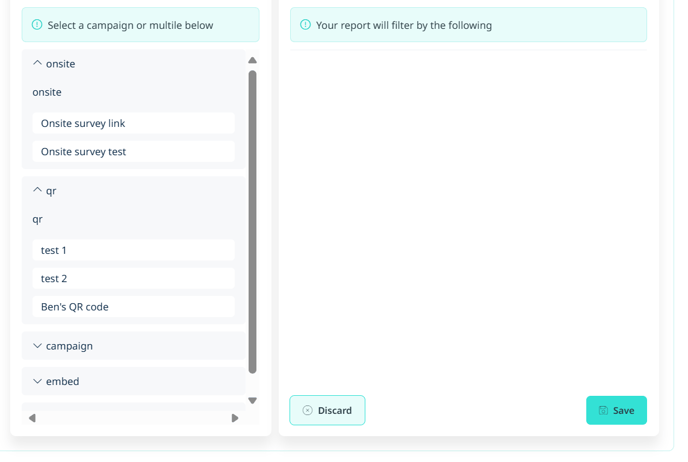Collapse the onsite section chevron
Image resolution: width=688 pixels, height=462 pixels.
click(x=37, y=63)
